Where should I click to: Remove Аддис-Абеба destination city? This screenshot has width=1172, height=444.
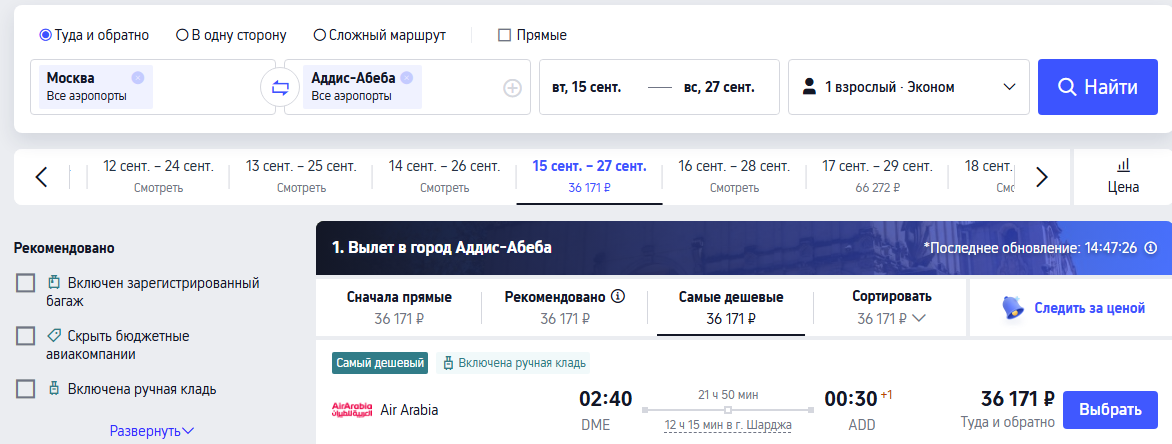click(407, 78)
